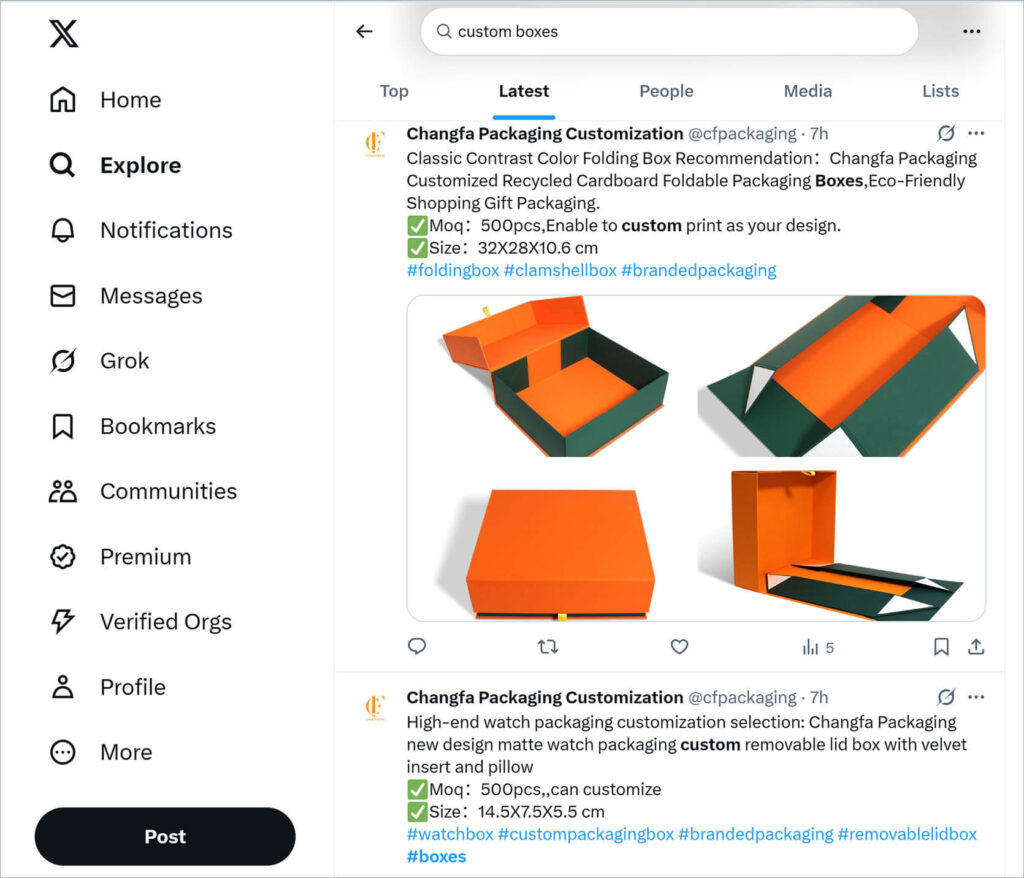Share the folding box post
Screen dimensions: 1024x878
coord(976,647)
